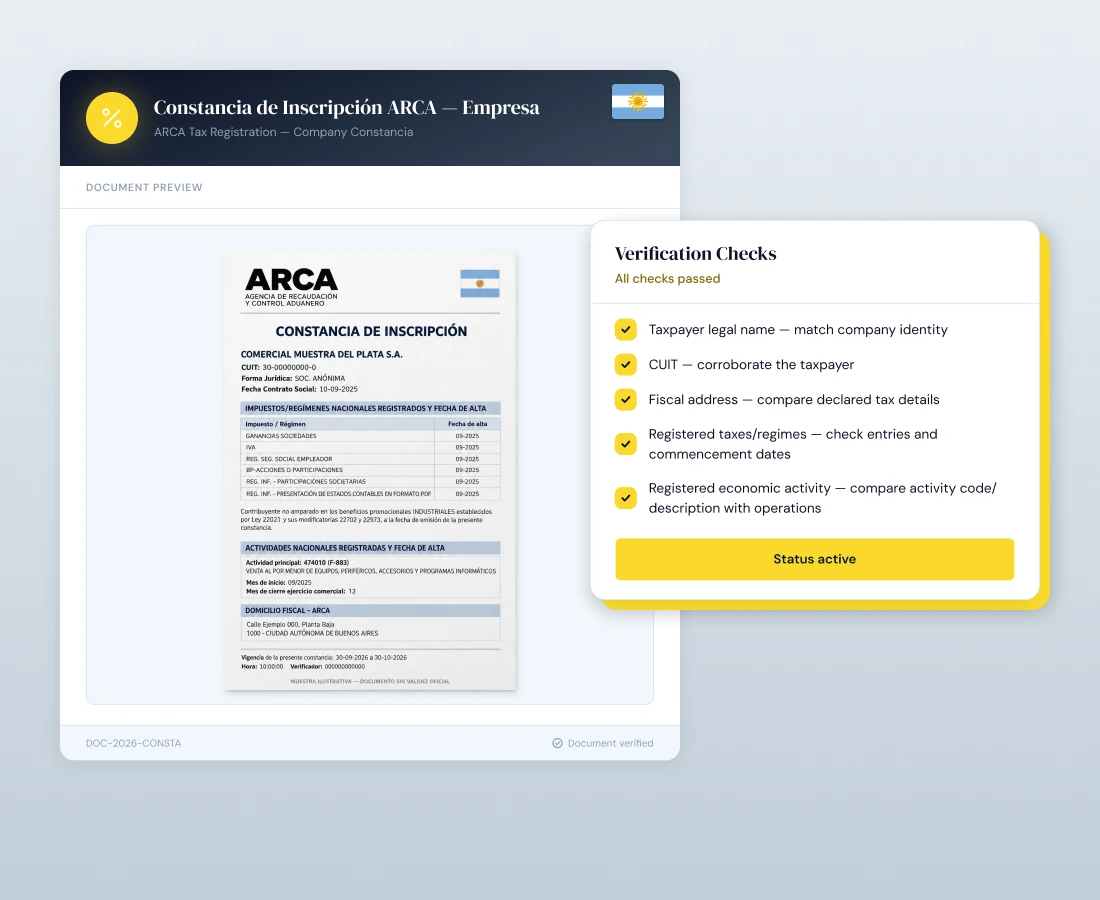
Task: Click the DOCUMENT PREVIEW label
Action: point(144,187)
